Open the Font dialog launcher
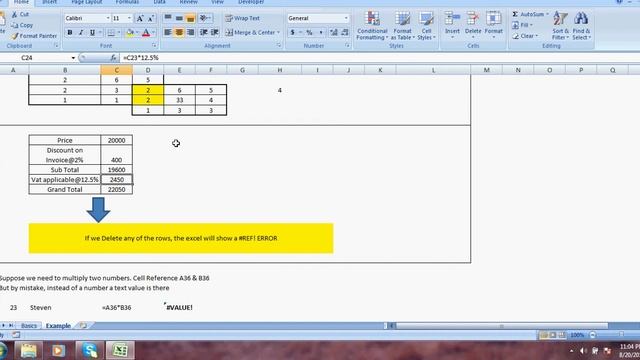Viewport: 640px width, 360px height. coord(154,46)
